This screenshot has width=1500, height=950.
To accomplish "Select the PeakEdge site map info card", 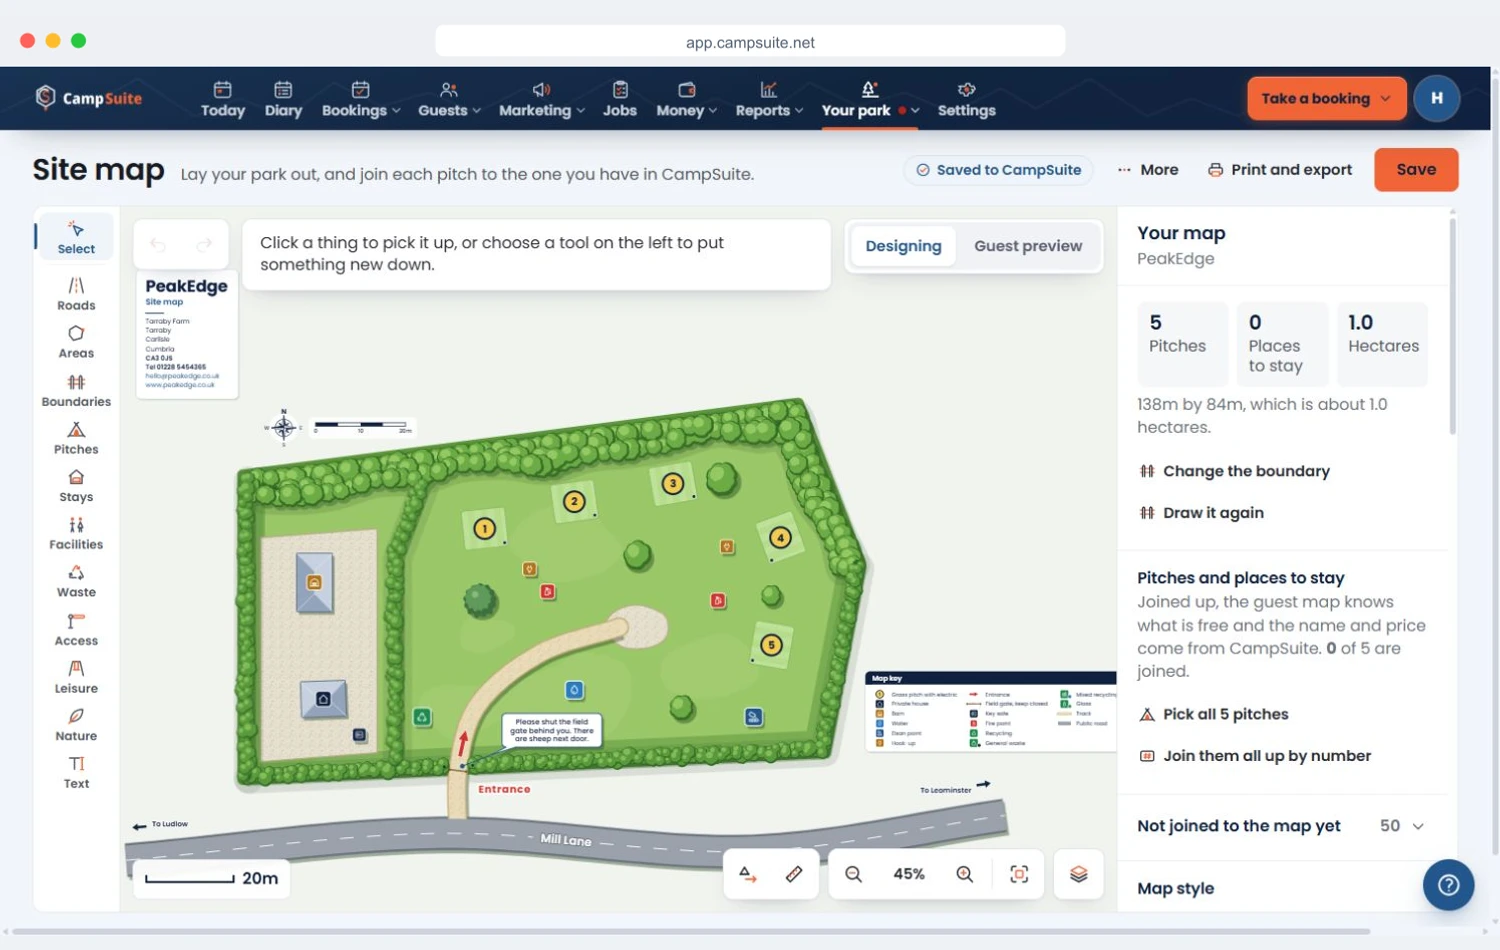I will (x=187, y=334).
